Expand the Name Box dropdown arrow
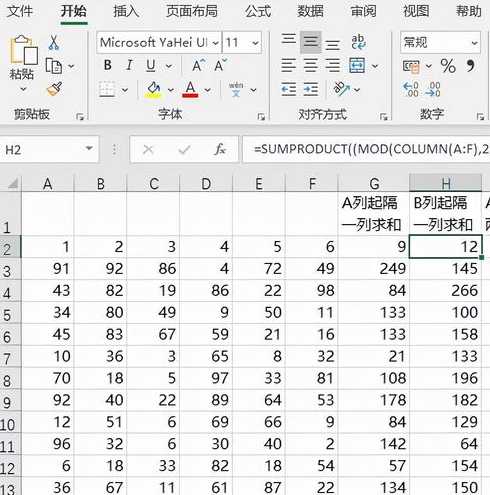Image resolution: width=490 pixels, height=495 pixels. [89, 149]
